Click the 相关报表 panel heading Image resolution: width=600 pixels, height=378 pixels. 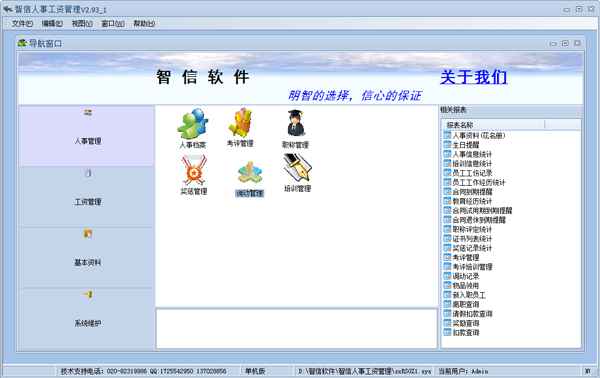tap(453, 110)
